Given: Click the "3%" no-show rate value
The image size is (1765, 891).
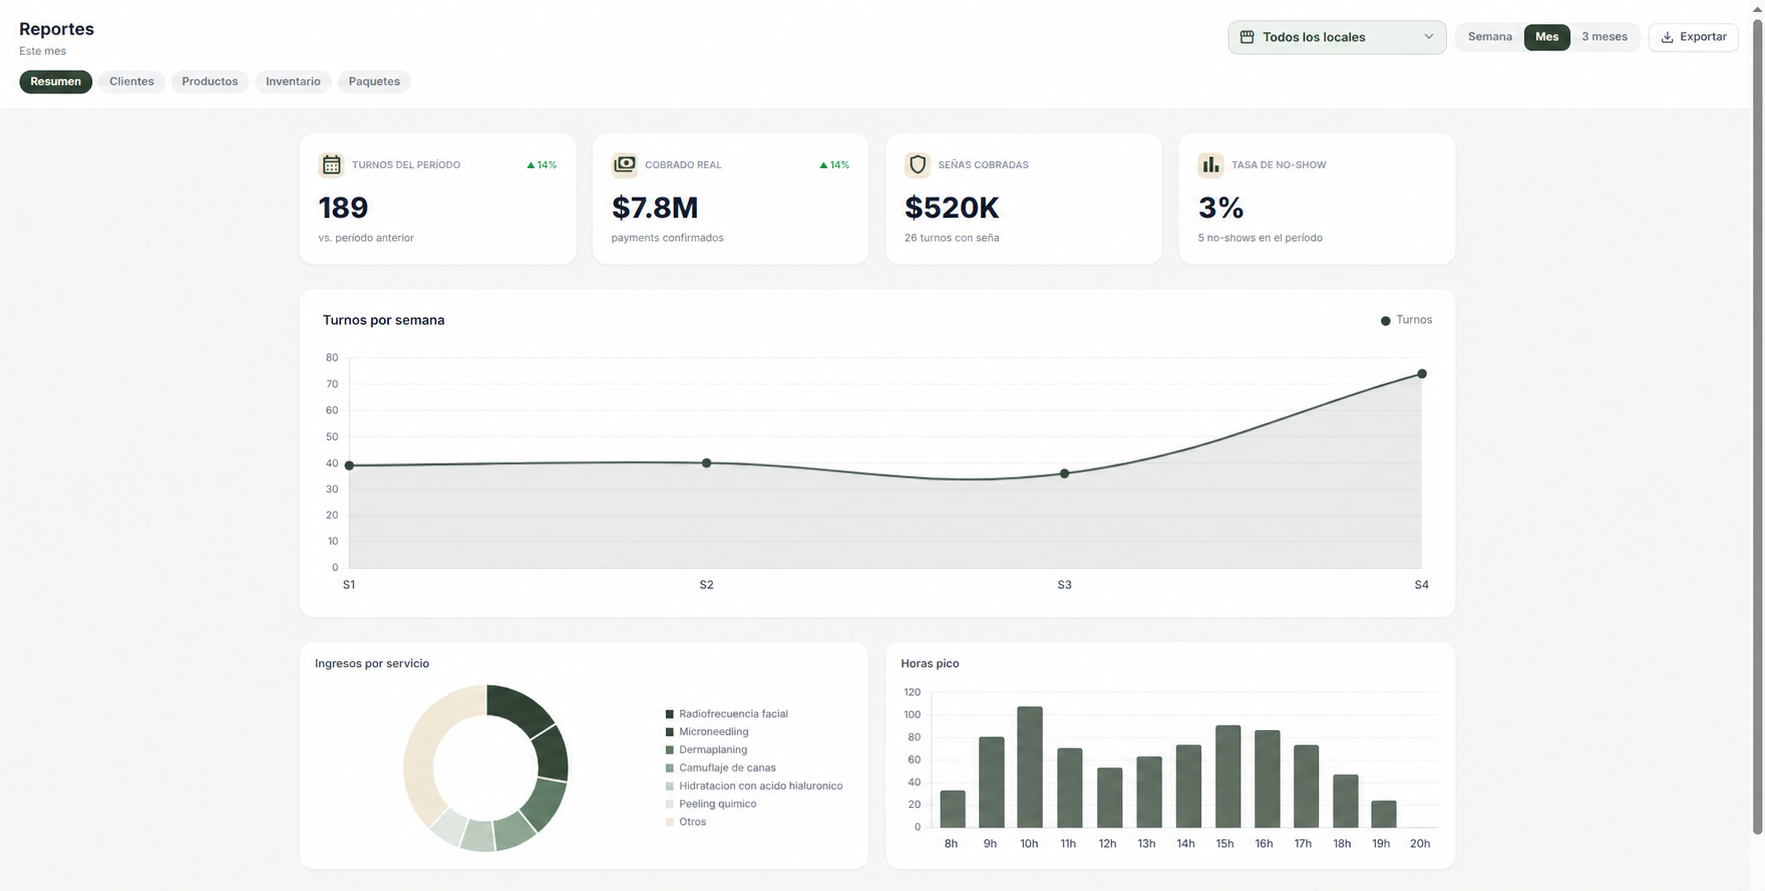Looking at the screenshot, I should pos(1221,208).
